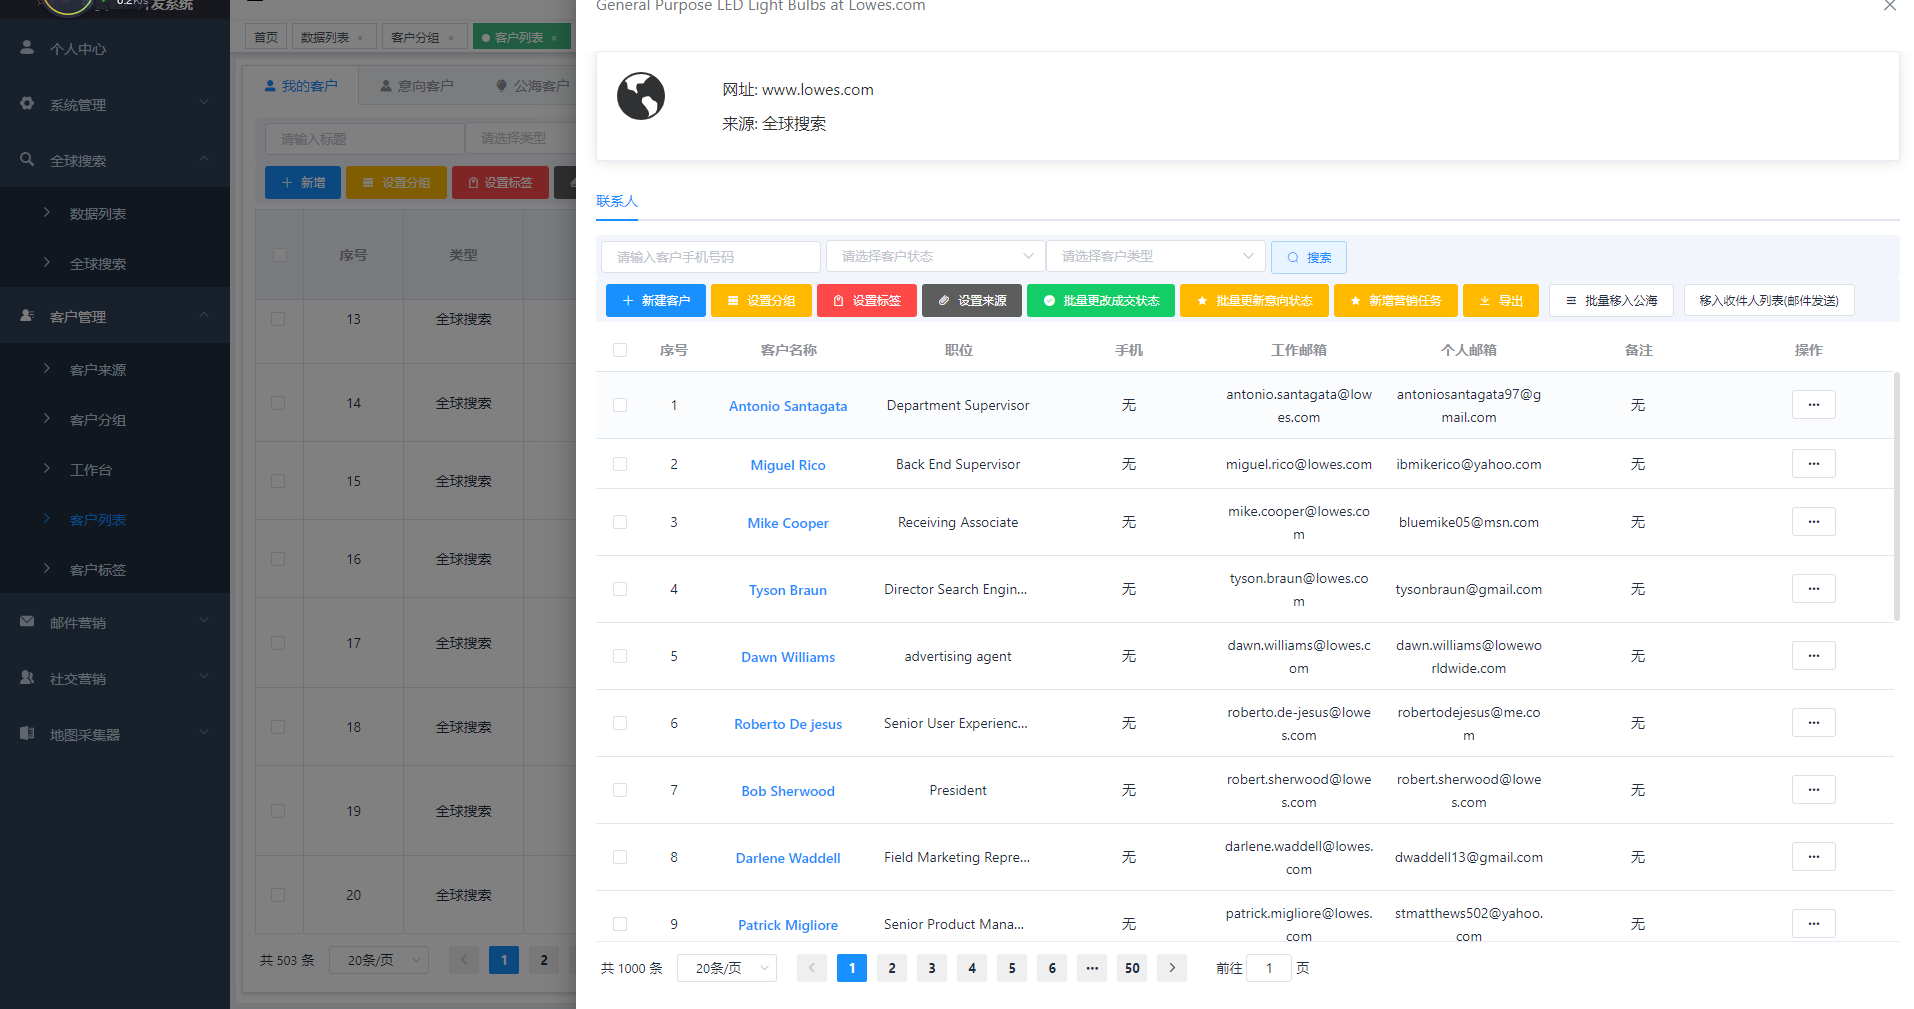This screenshot has height=1009, width=1914.
Task: Click the 搜索 button
Action: tap(1308, 257)
